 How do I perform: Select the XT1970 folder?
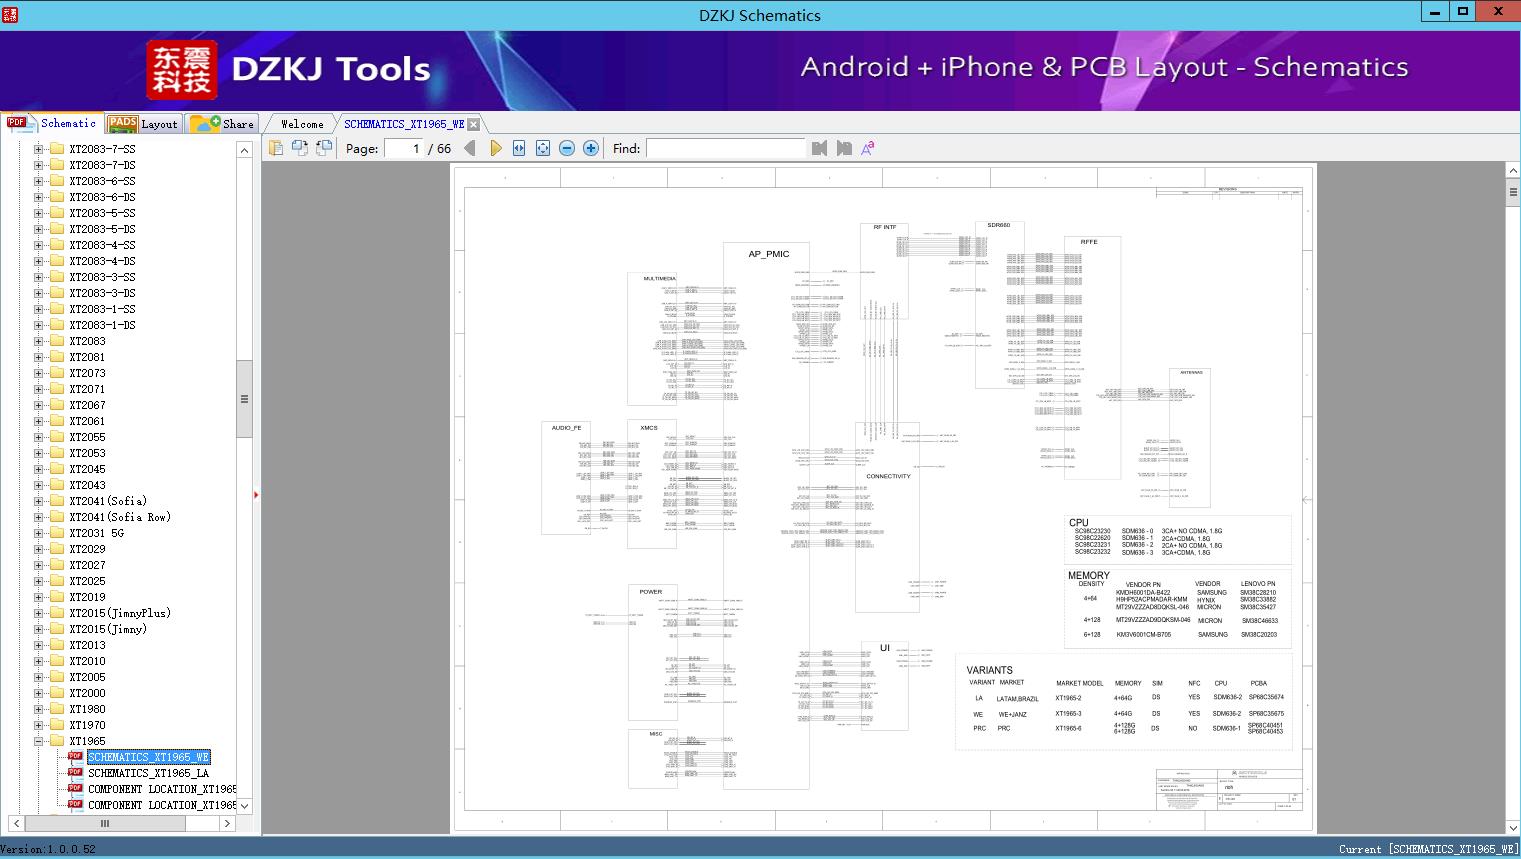coord(87,725)
